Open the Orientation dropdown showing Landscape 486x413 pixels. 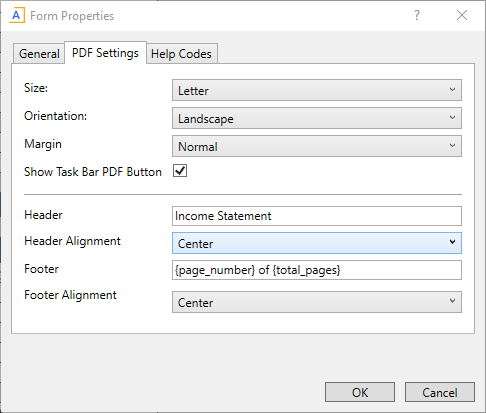coord(317,118)
